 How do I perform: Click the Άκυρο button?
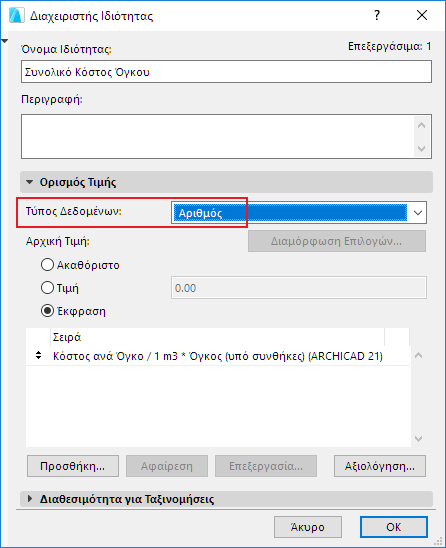[308, 527]
